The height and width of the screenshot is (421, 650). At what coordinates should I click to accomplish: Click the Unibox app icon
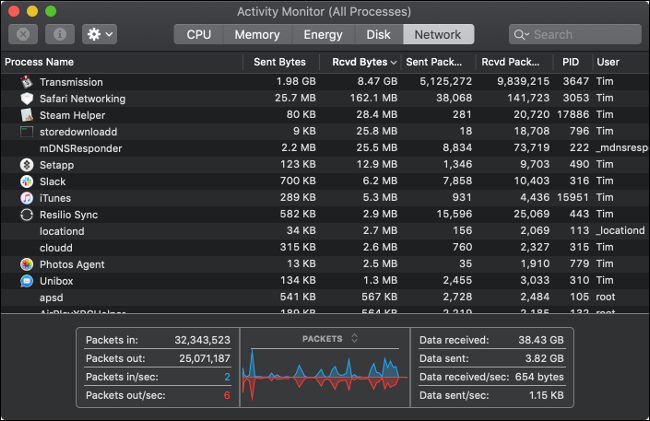pyautogui.click(x=27, y=281)
